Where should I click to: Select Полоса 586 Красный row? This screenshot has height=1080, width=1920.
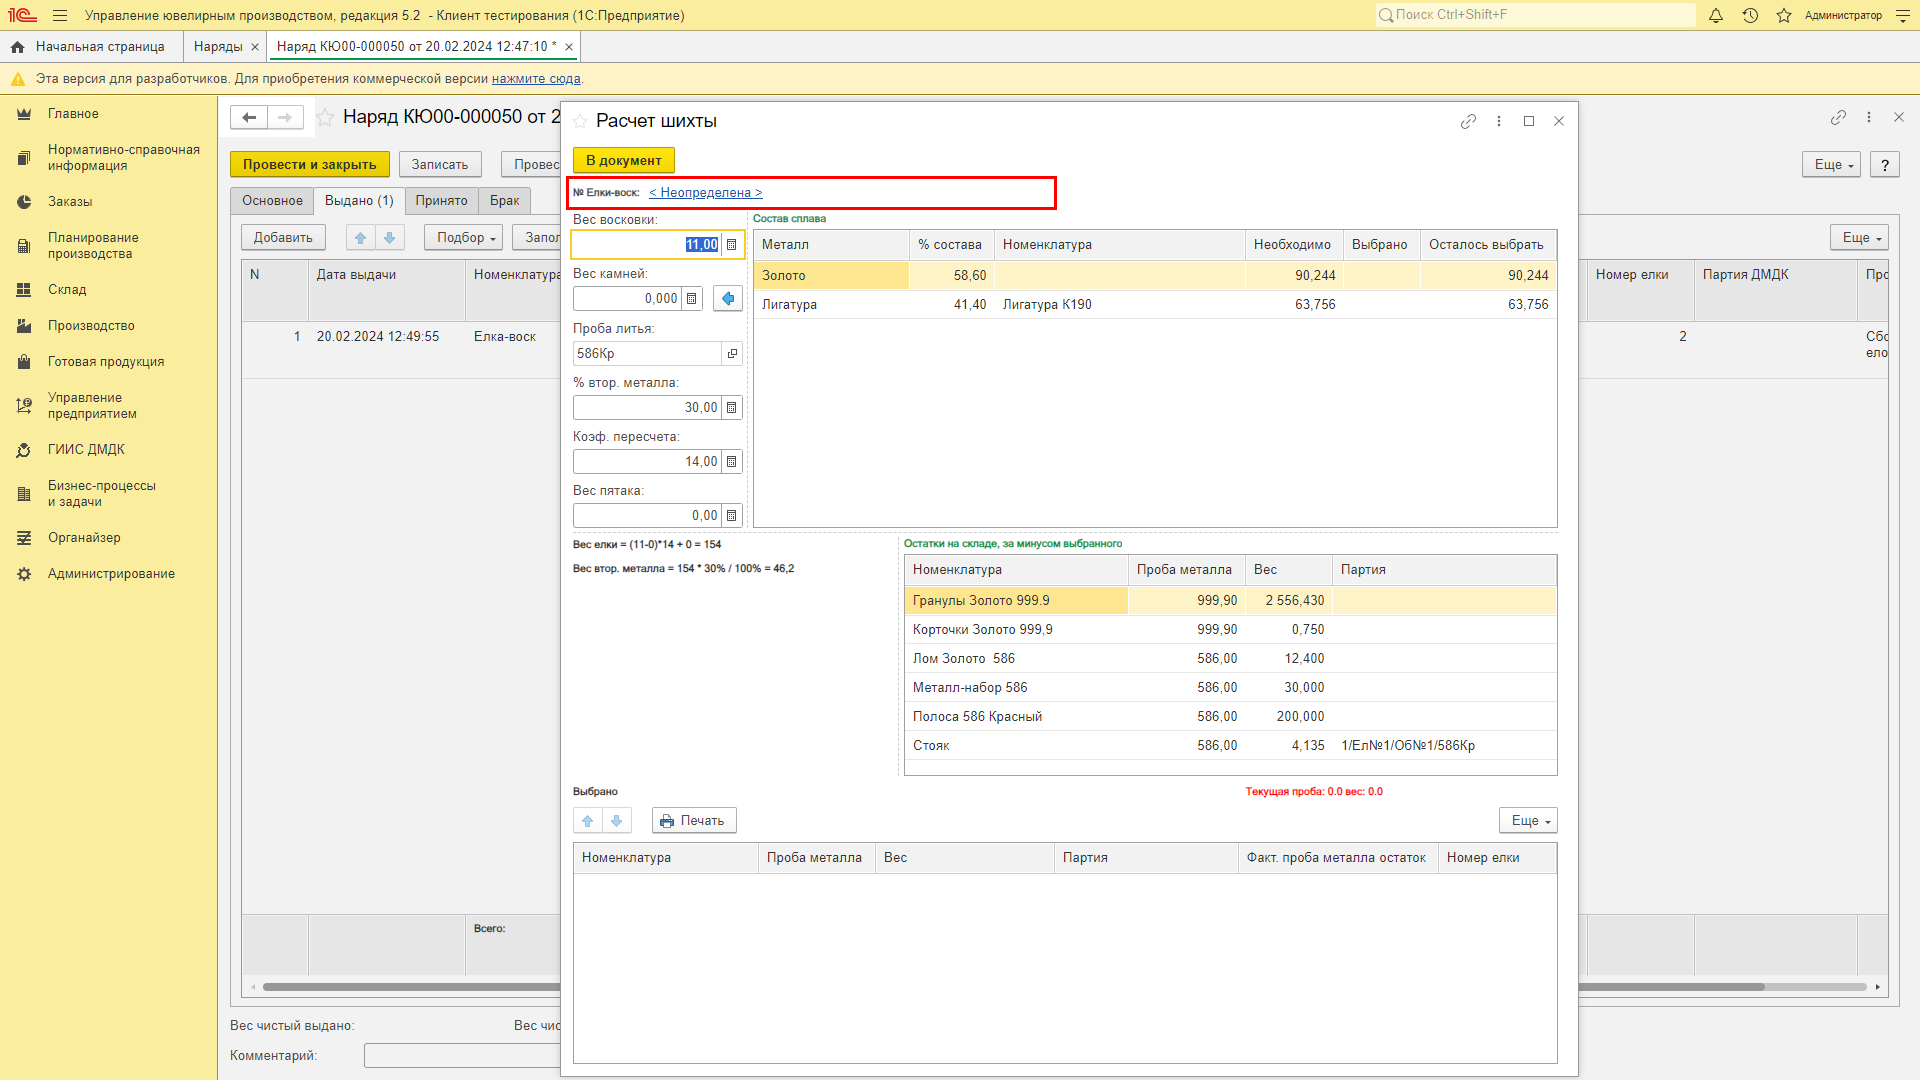point(1230,717)
